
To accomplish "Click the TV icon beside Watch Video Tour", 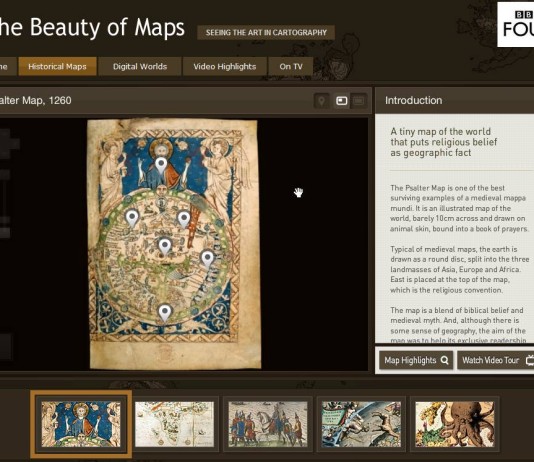I will click(x=530, y=360).
